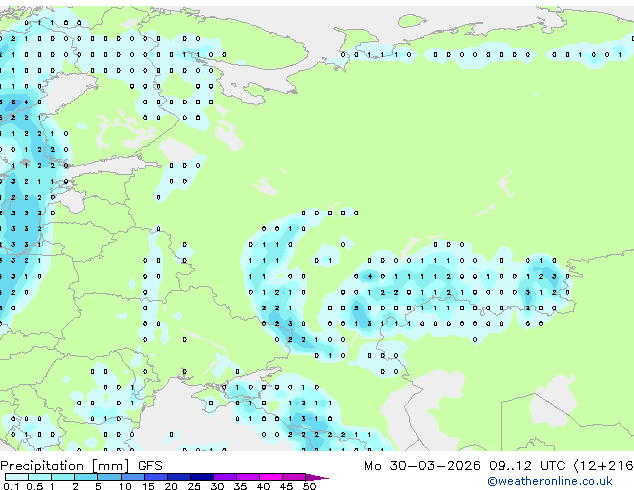This screenshot has width=634, height=490.
Task: Click the legend label '40'
Action: tap(263, 486)
